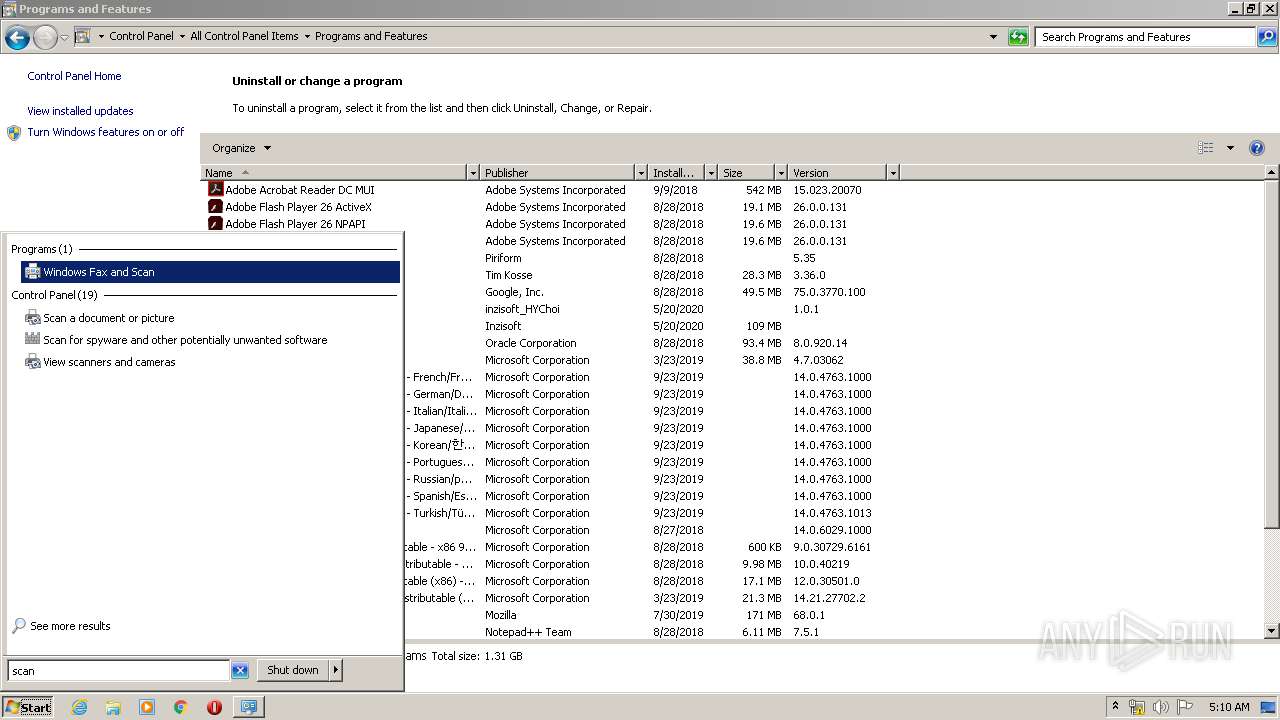Click See more results link

[70, 626]
